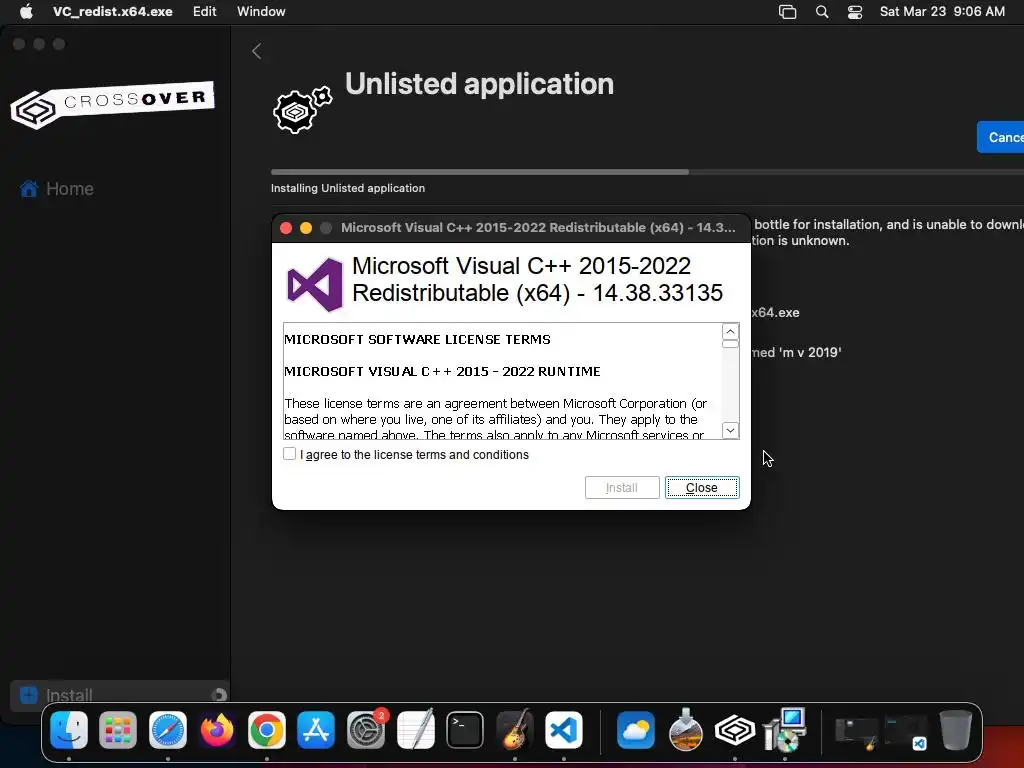Viewport: 1024px width, 768px height.
Task: Click the installation progress bar
Action: coord(647,172)
